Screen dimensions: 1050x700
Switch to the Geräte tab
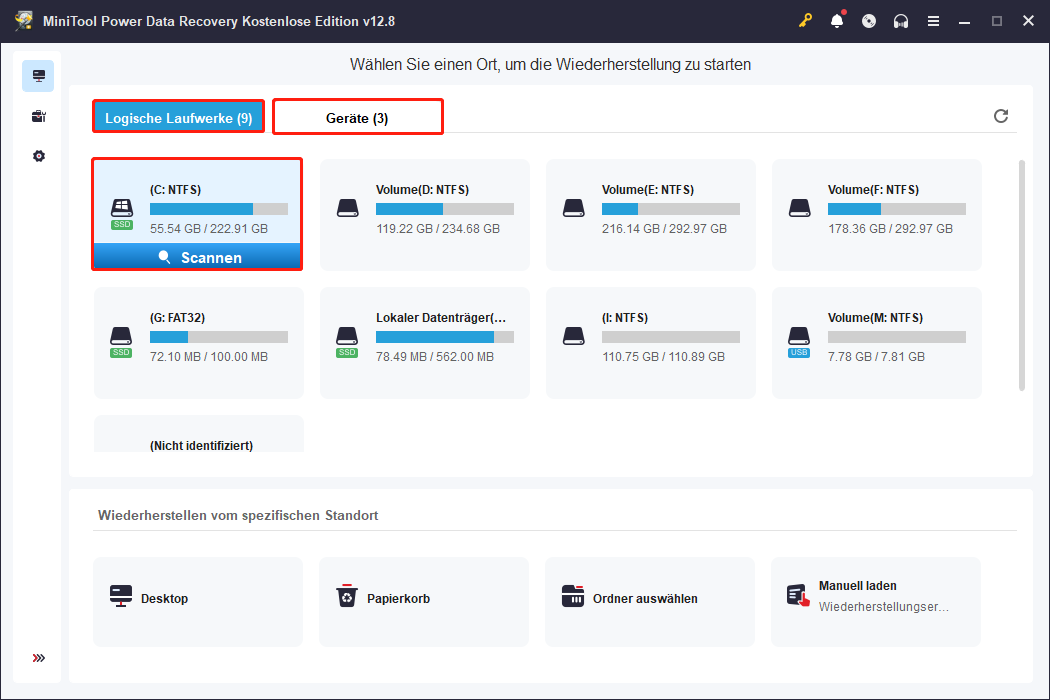click(357, 116)
